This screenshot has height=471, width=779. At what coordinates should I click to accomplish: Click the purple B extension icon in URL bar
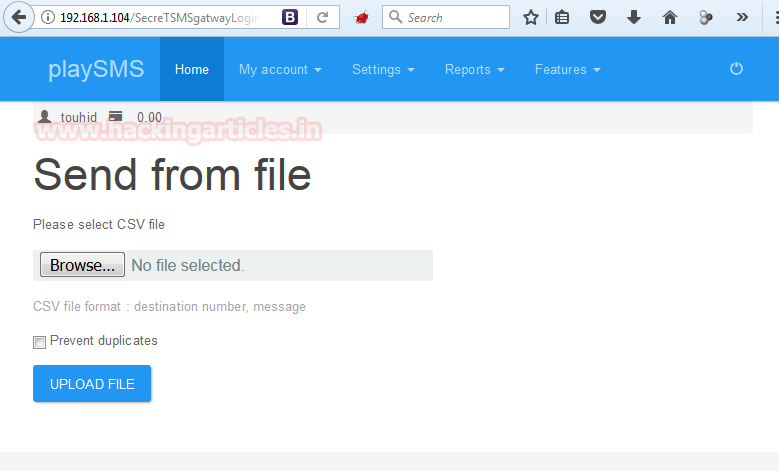coord(290,17)
